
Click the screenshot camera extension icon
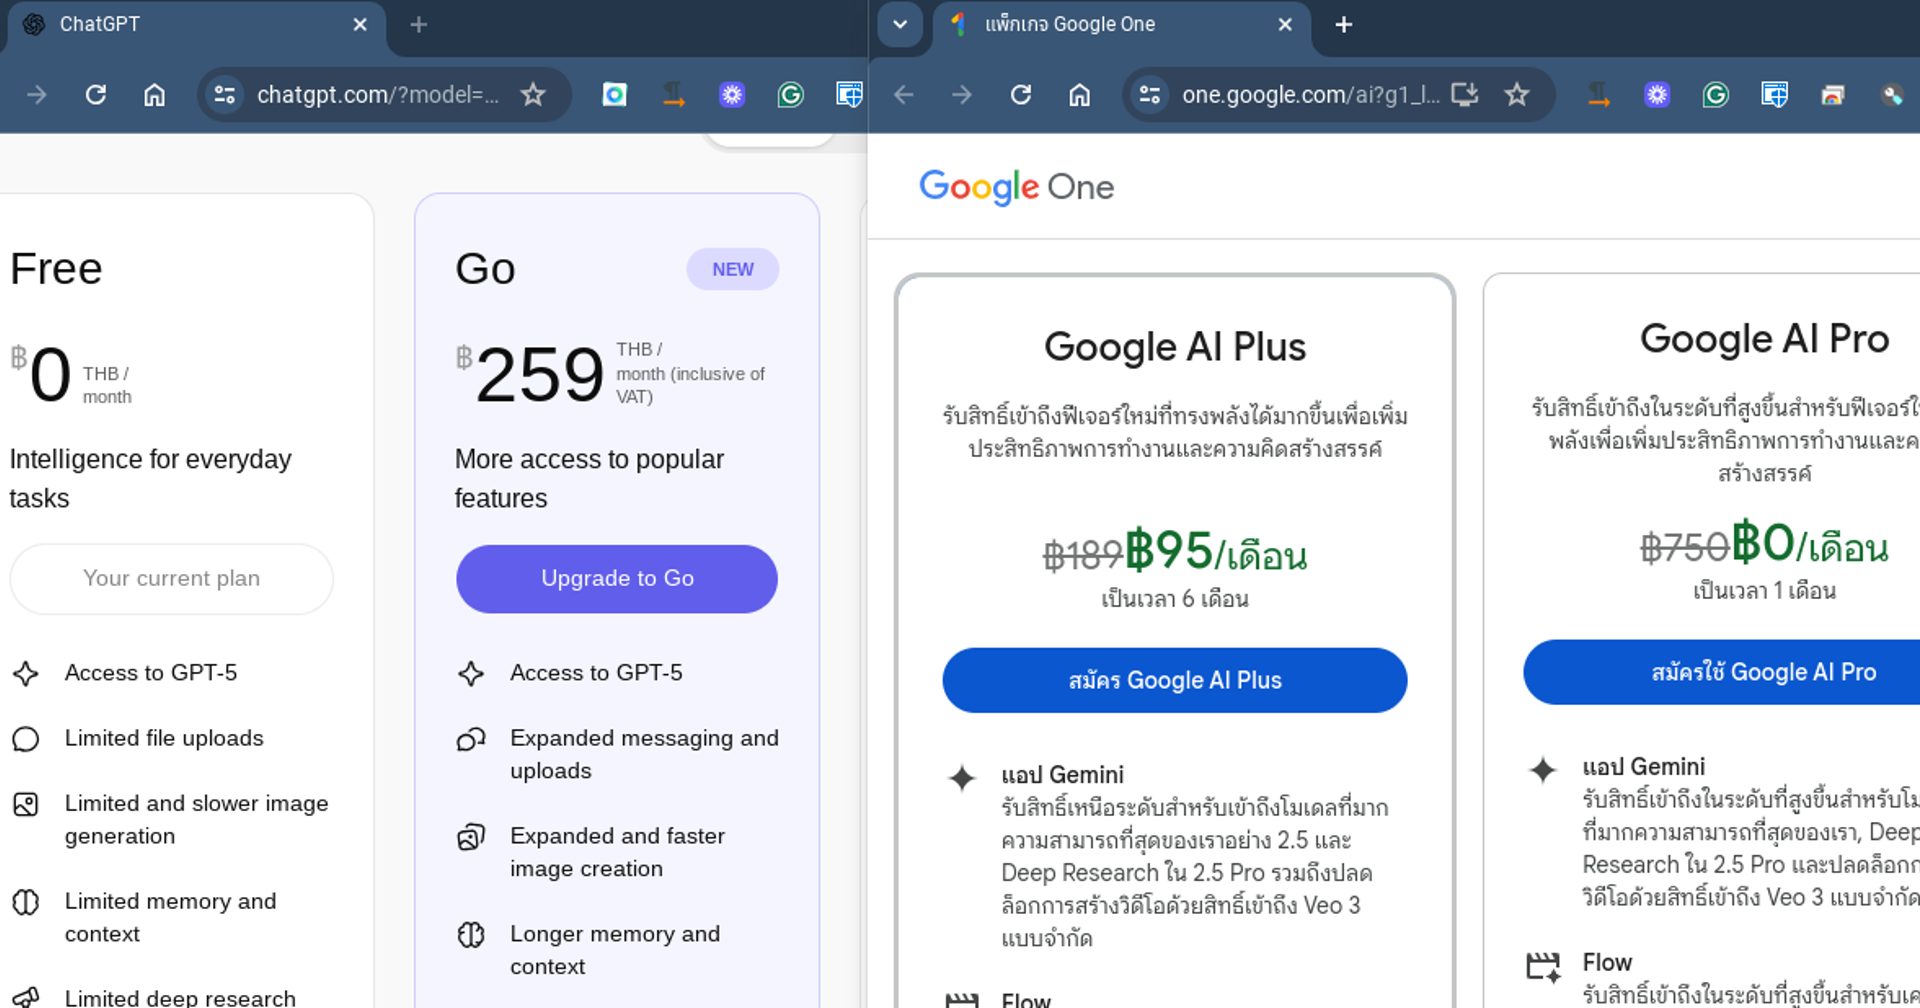614,95
